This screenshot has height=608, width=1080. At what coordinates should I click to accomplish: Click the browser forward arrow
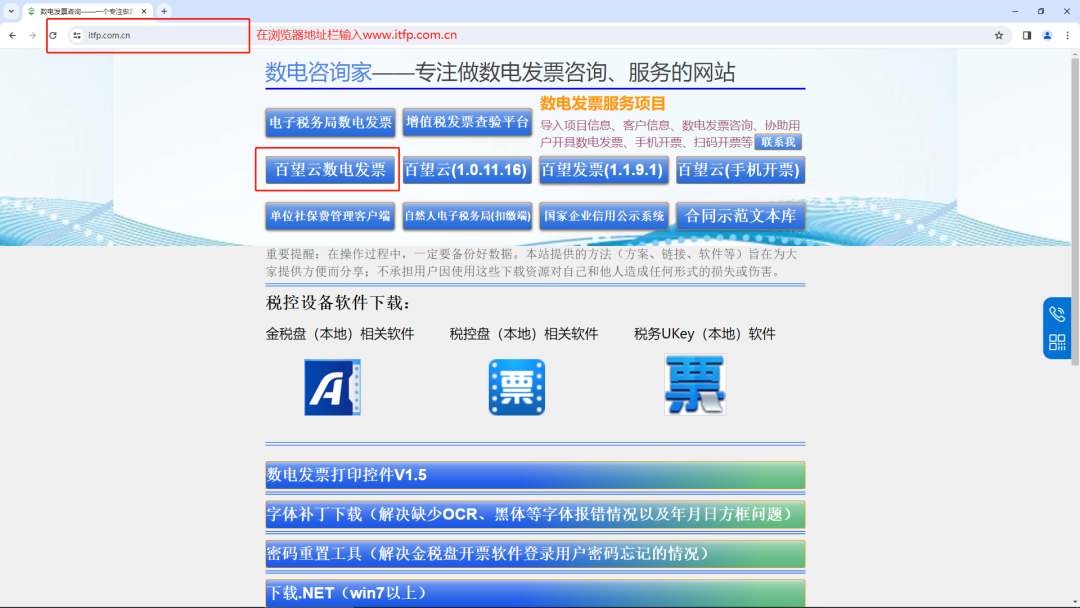click(x=32, y=35)
